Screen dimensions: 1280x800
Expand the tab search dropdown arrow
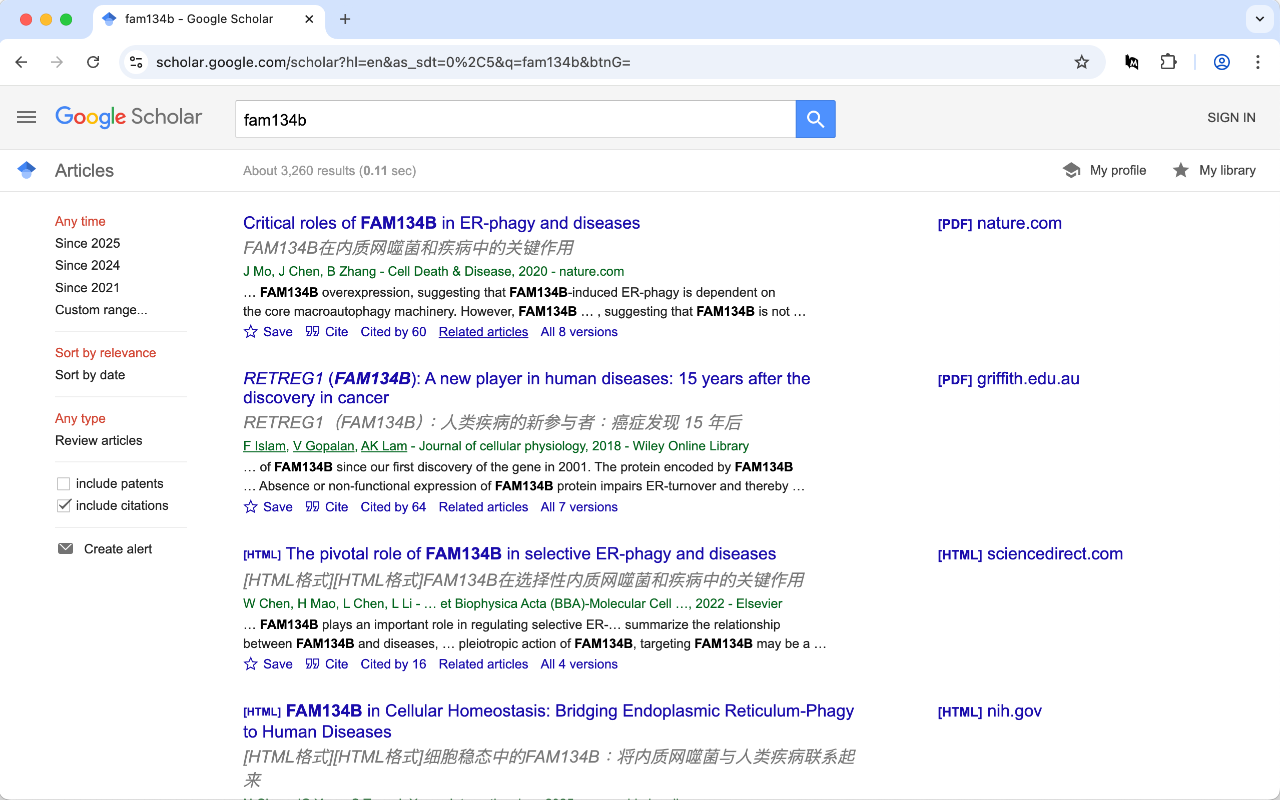point(1259,19)
